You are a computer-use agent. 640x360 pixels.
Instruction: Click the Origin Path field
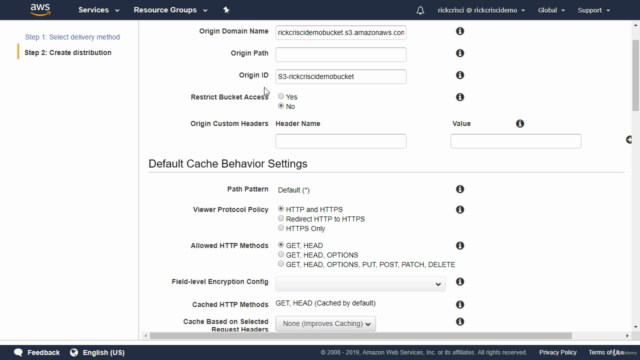tap(341, 55)
